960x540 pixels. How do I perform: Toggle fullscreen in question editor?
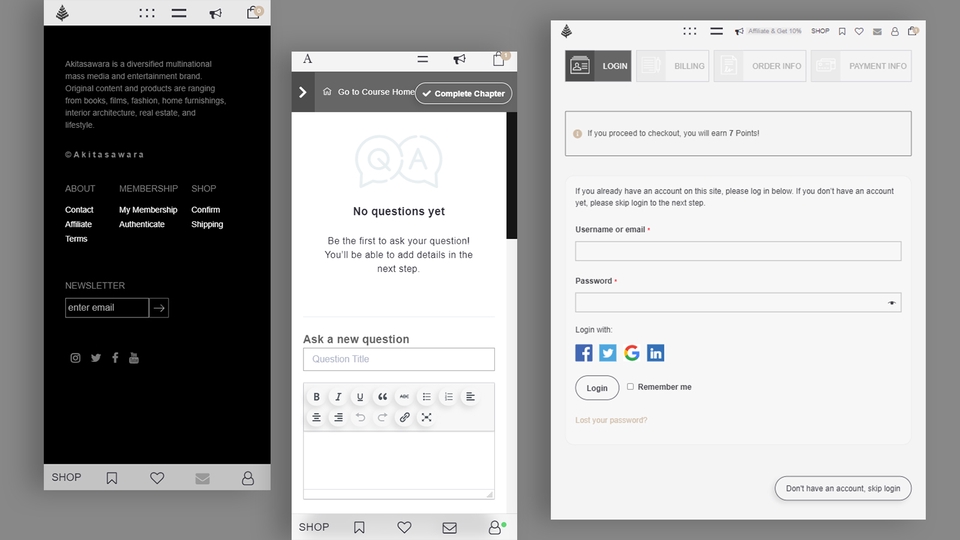point(426,418)
